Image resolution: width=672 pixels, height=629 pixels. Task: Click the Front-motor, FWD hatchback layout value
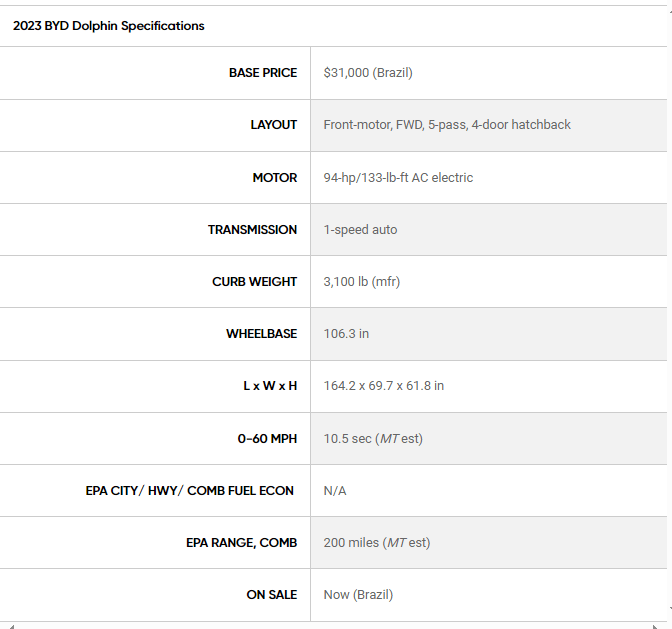click(x=447, y=125)
